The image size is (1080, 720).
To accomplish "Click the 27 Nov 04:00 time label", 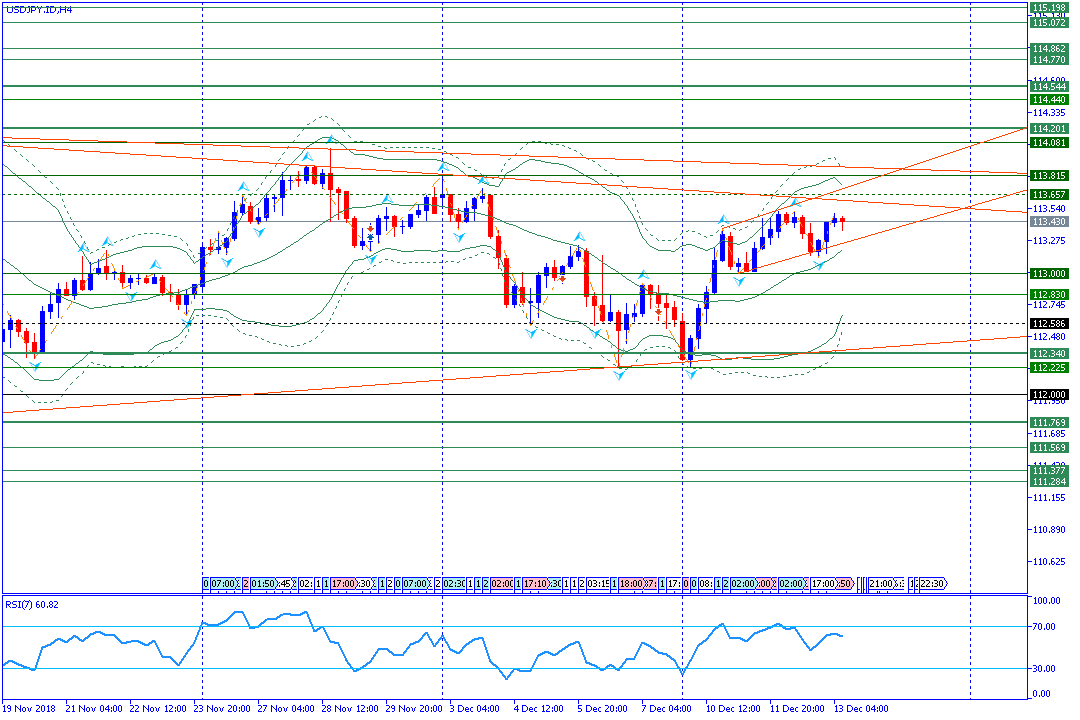I will click(286, 709).
